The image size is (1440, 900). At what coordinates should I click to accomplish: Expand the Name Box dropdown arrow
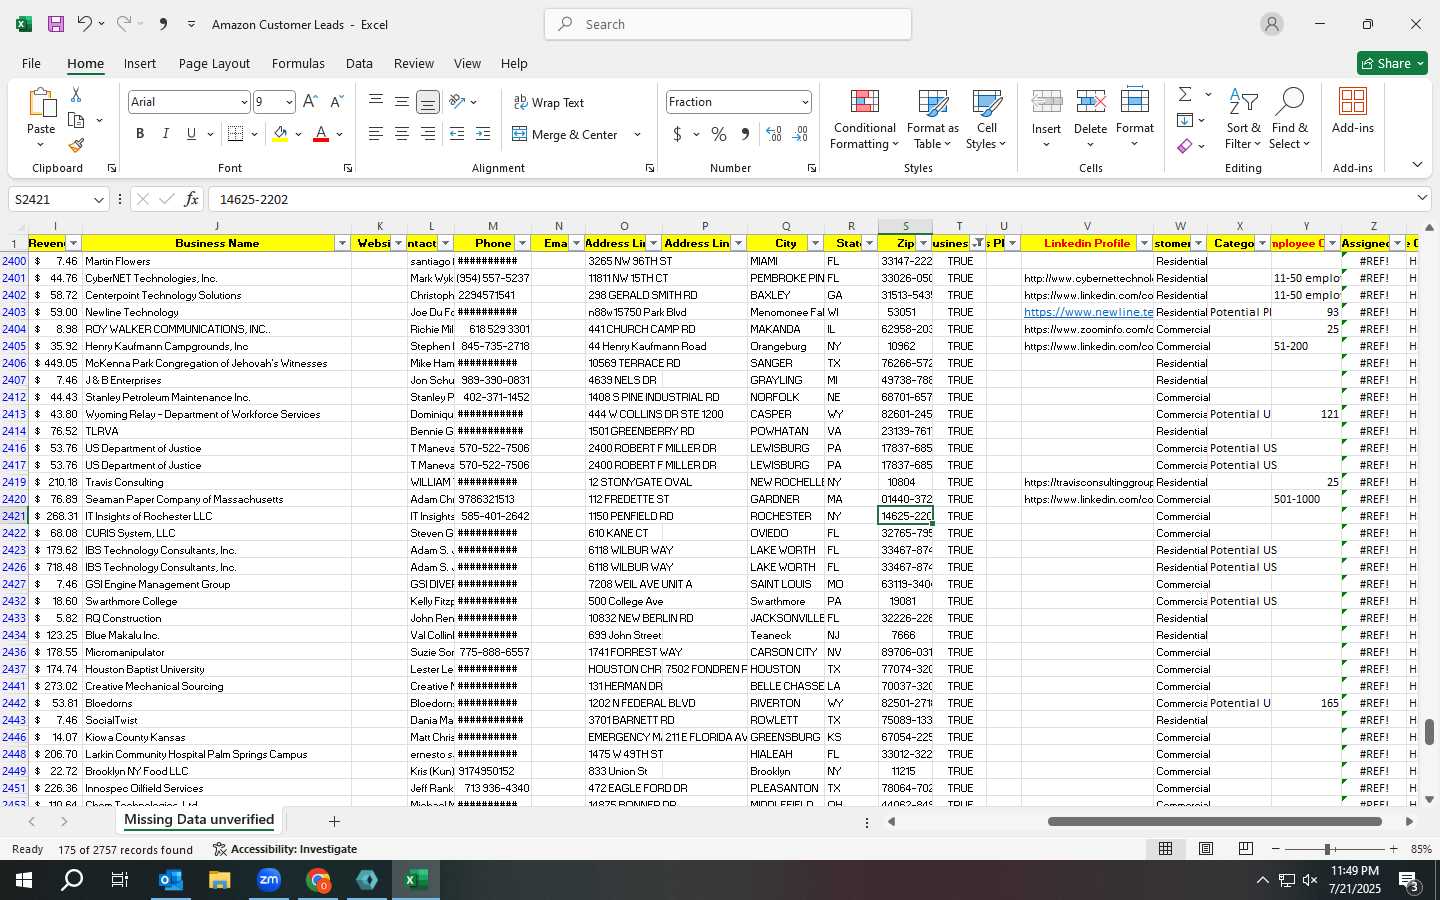pos(98,200)
